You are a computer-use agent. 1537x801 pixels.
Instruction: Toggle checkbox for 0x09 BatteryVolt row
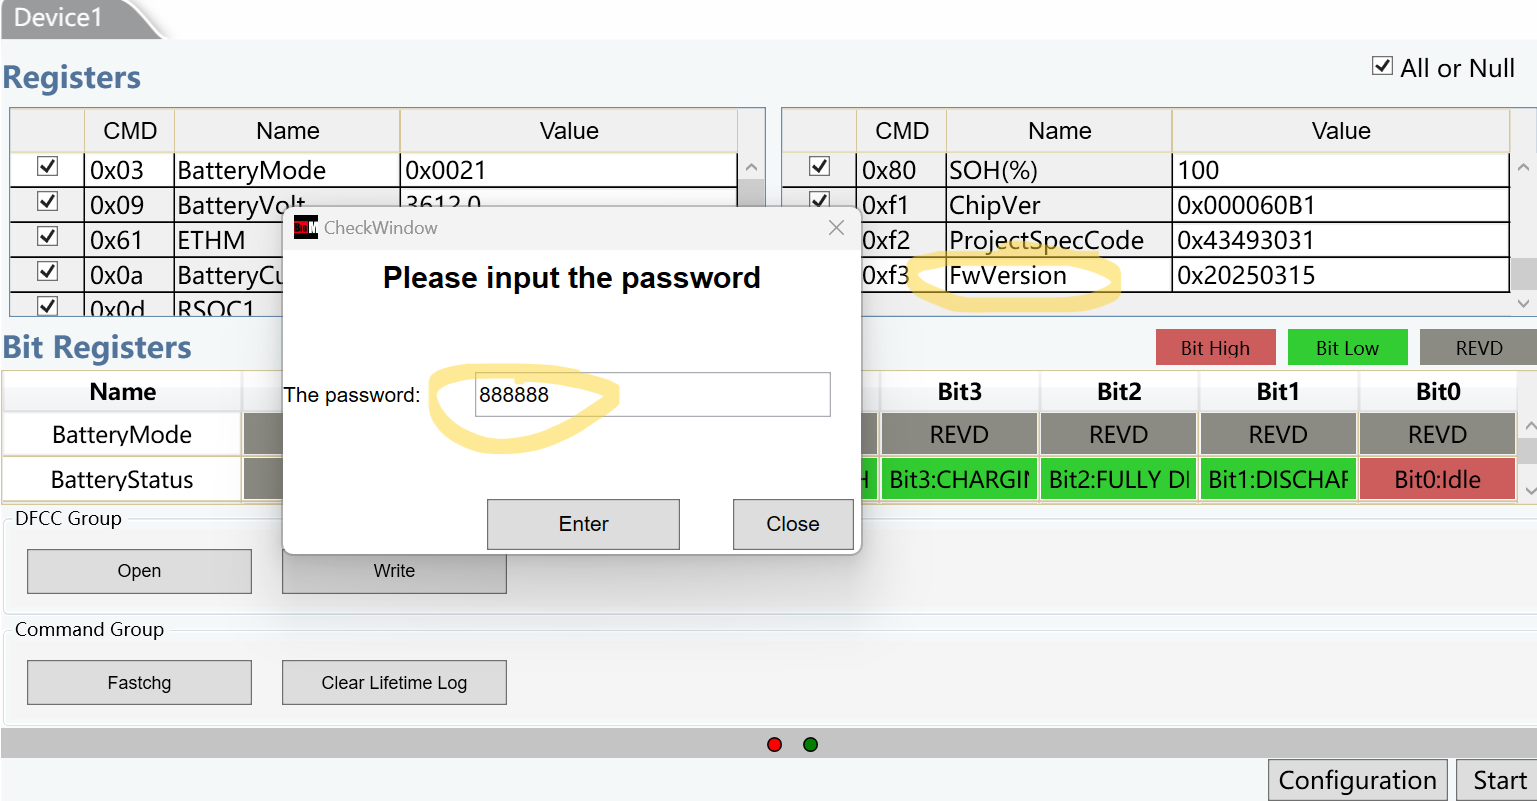click(47, 202)
